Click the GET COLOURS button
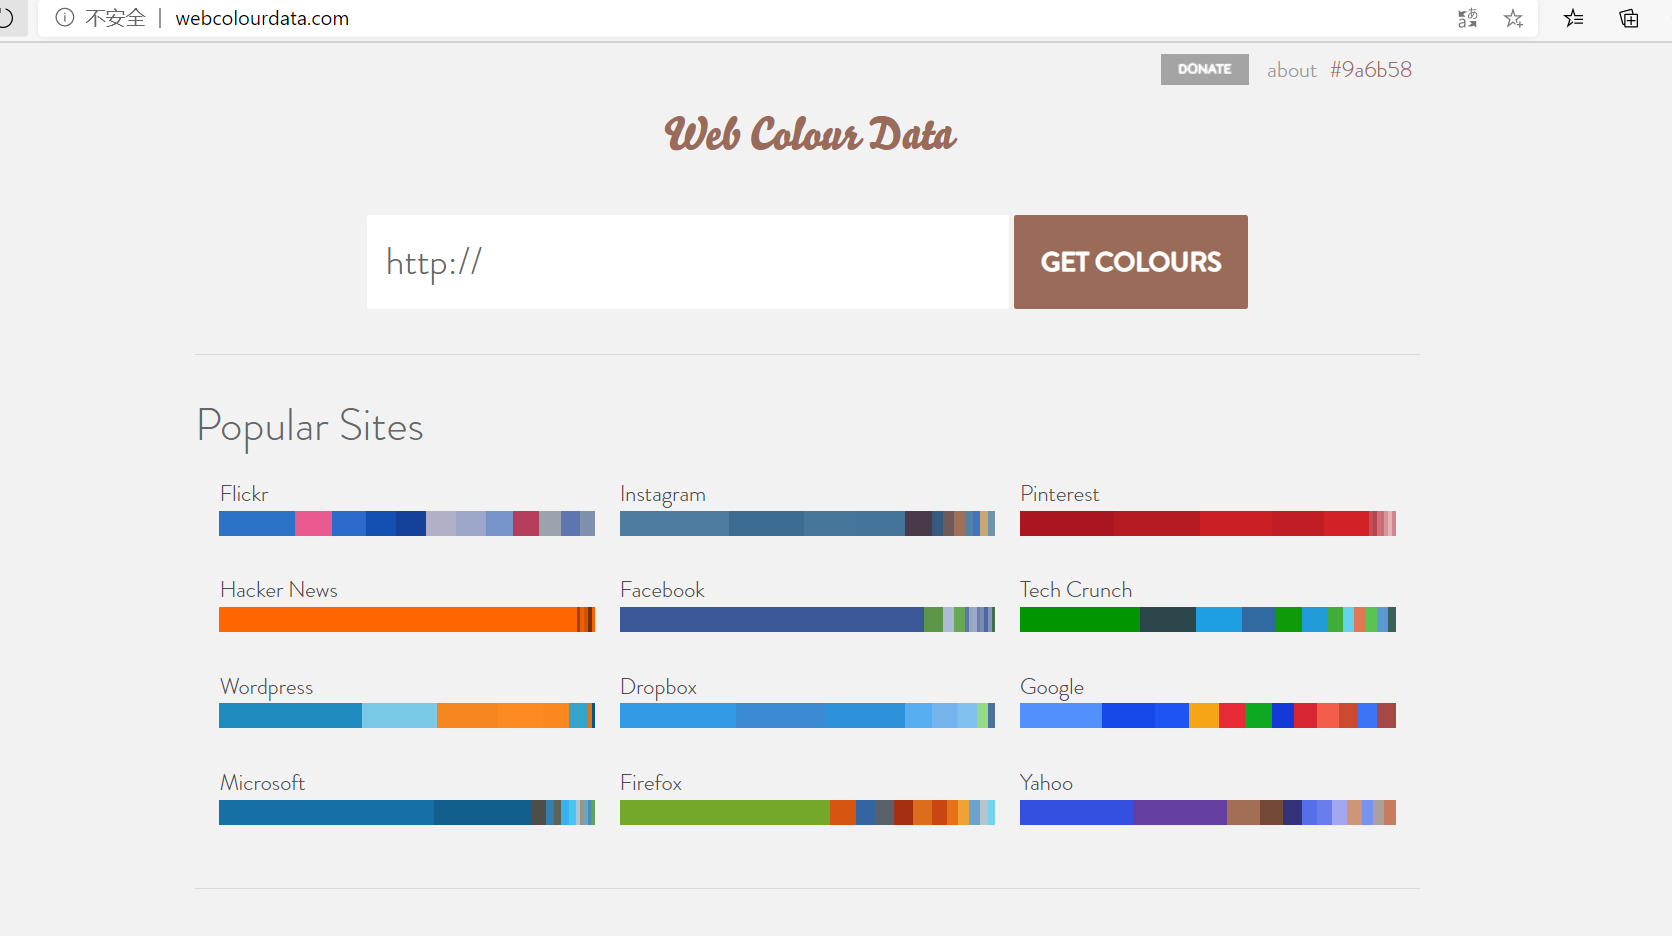 [x=1131, y=262]
